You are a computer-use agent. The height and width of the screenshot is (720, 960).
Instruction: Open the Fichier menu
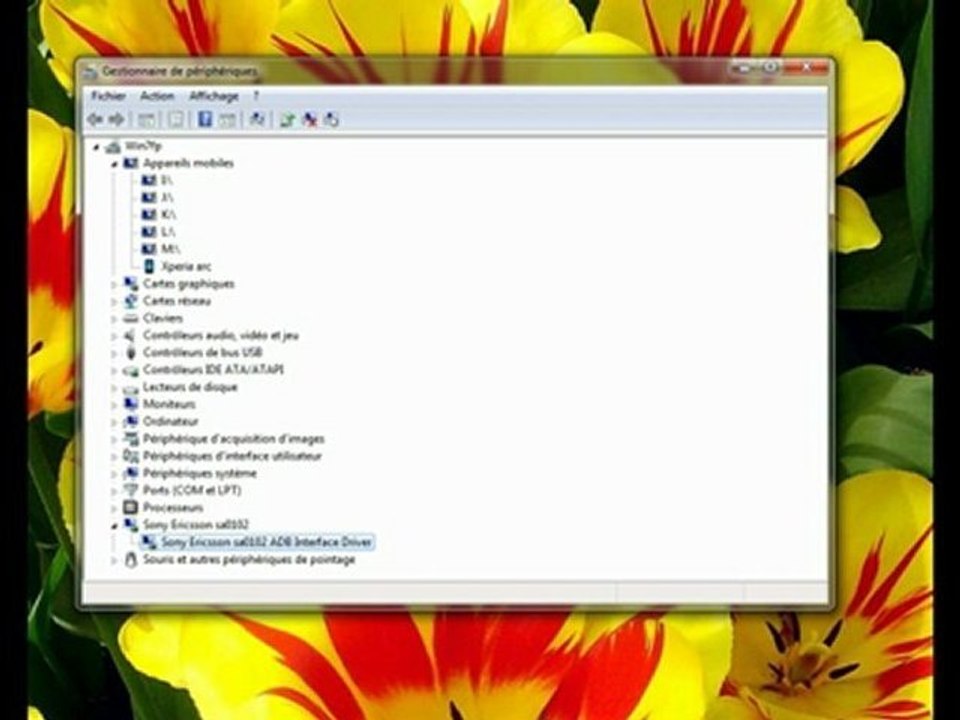coord(108,96)
